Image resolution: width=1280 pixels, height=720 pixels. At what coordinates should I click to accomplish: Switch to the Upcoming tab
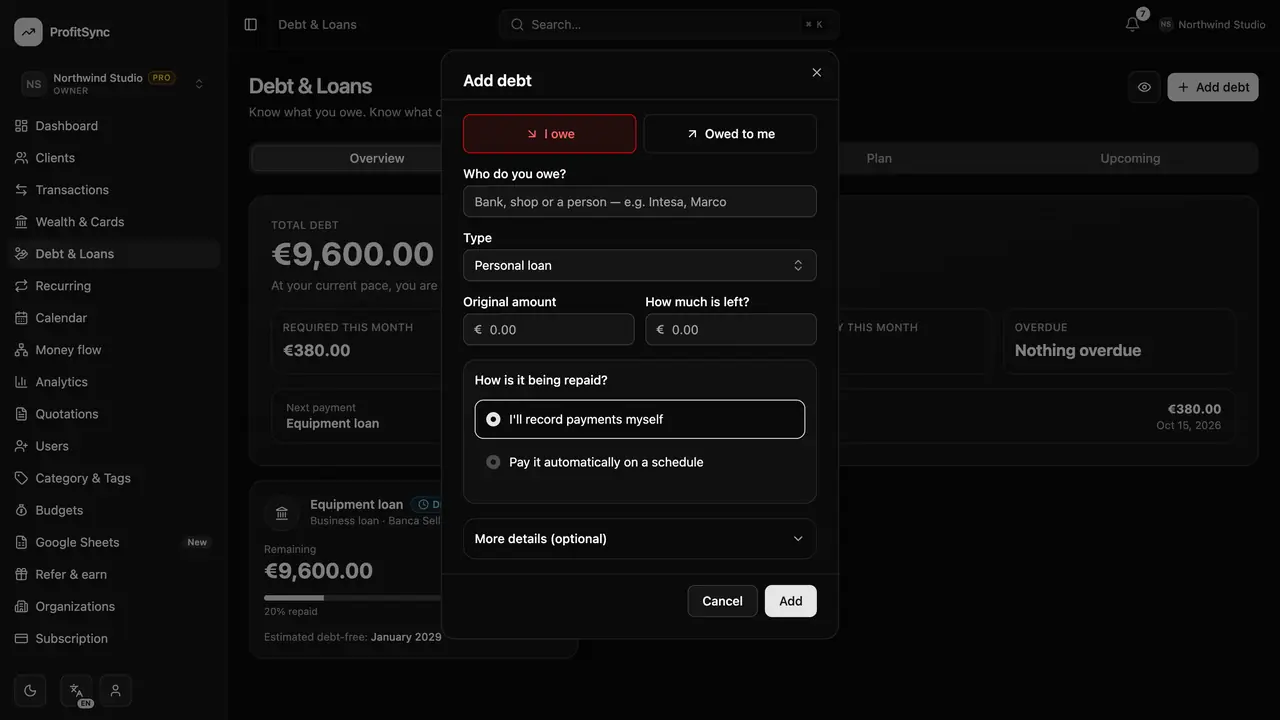[x=1130, y=158]
